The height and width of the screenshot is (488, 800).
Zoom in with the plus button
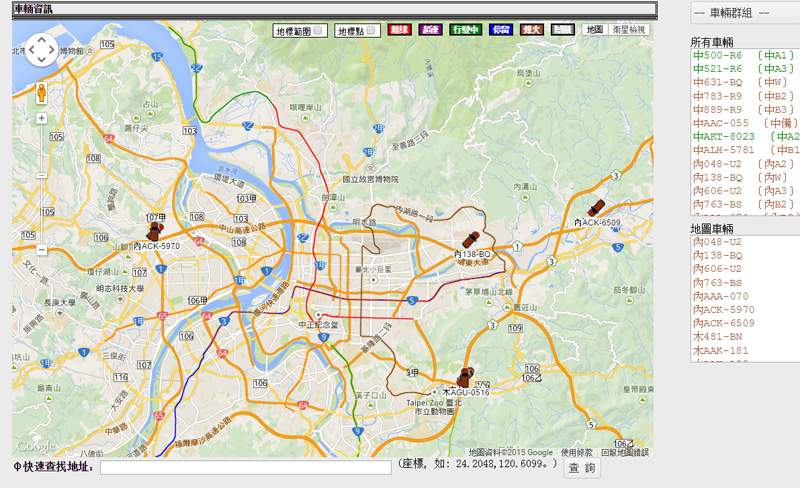[x=41, y=118]
